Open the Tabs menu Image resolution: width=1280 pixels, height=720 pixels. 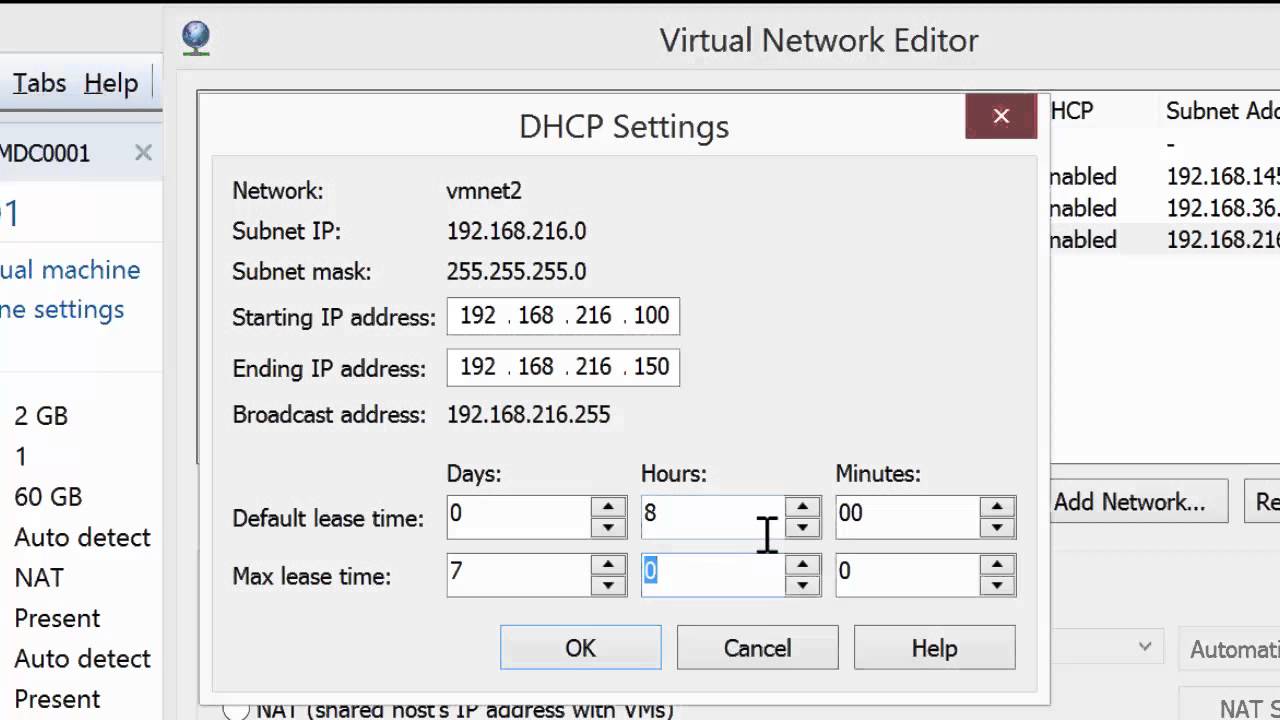(x=39, y=83)
